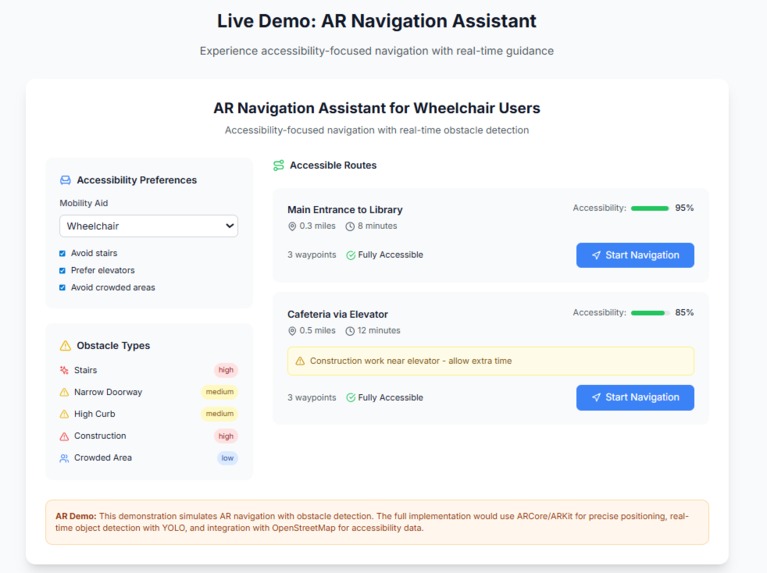Click the Obstacle Types section heading
This screenshot has width=767, height=573.
click(x=113, y=345)
